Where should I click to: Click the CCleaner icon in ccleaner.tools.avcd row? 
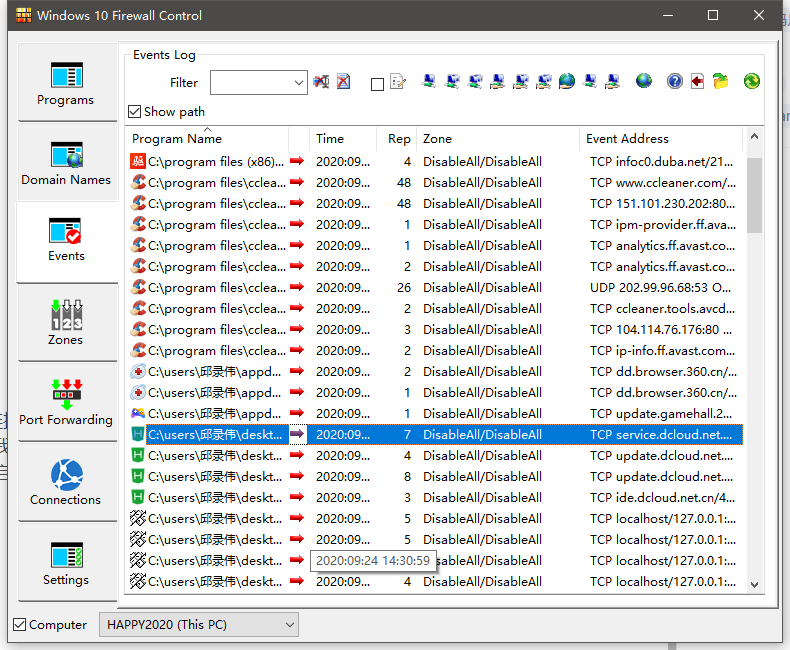click(x=138, y=308)
